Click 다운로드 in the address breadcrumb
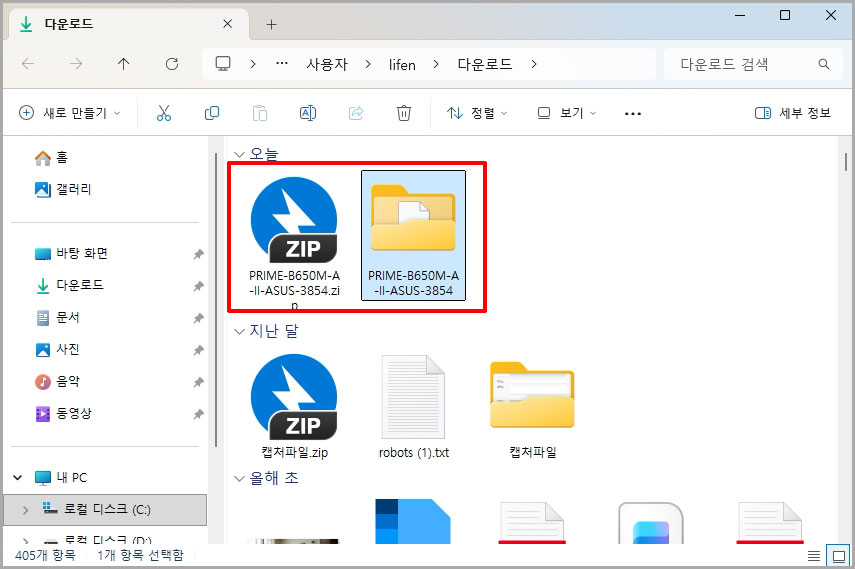The height and width of the screenshot is (569, 855). [x=485, y=64]
